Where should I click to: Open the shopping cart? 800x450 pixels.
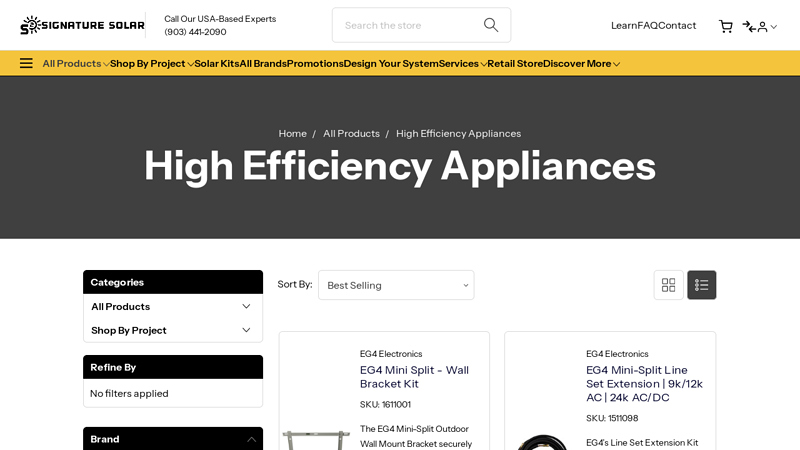pos(725,26)
